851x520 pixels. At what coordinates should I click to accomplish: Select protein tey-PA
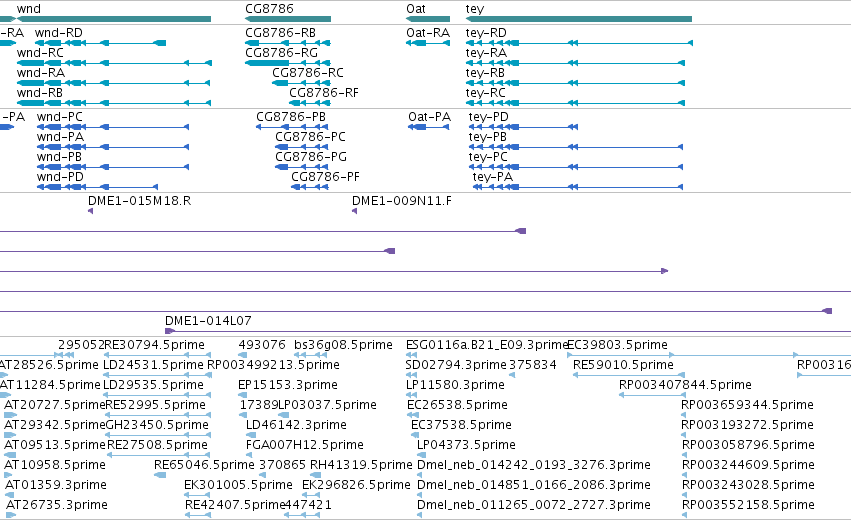click(x=493, y=177)
